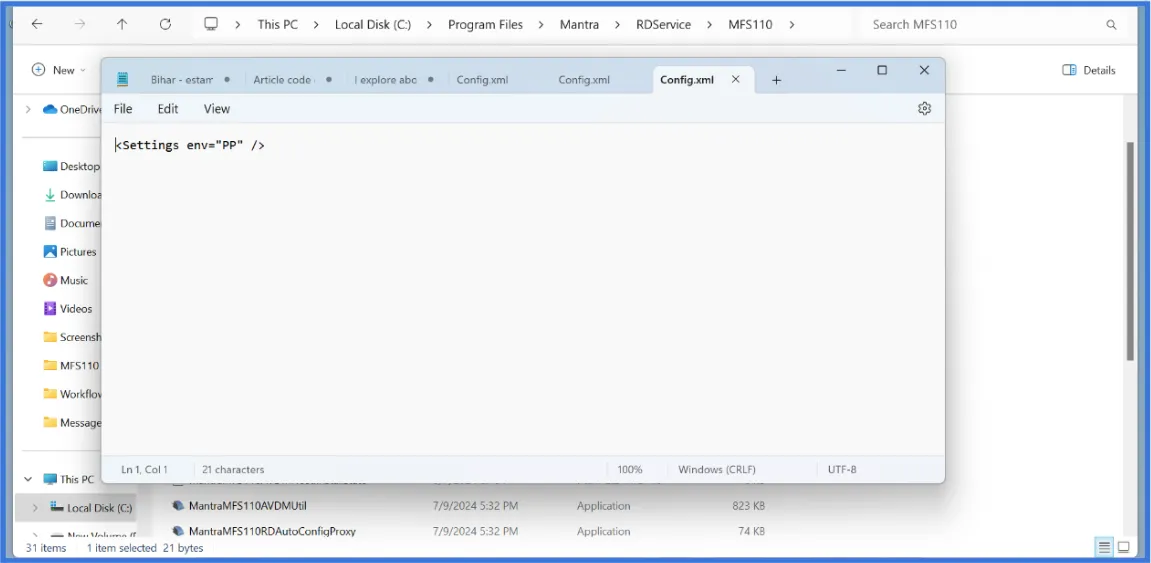1151x563 pixels.
Task: Click Ln 1, Col 1 status indicator
Action: [145, 469]
